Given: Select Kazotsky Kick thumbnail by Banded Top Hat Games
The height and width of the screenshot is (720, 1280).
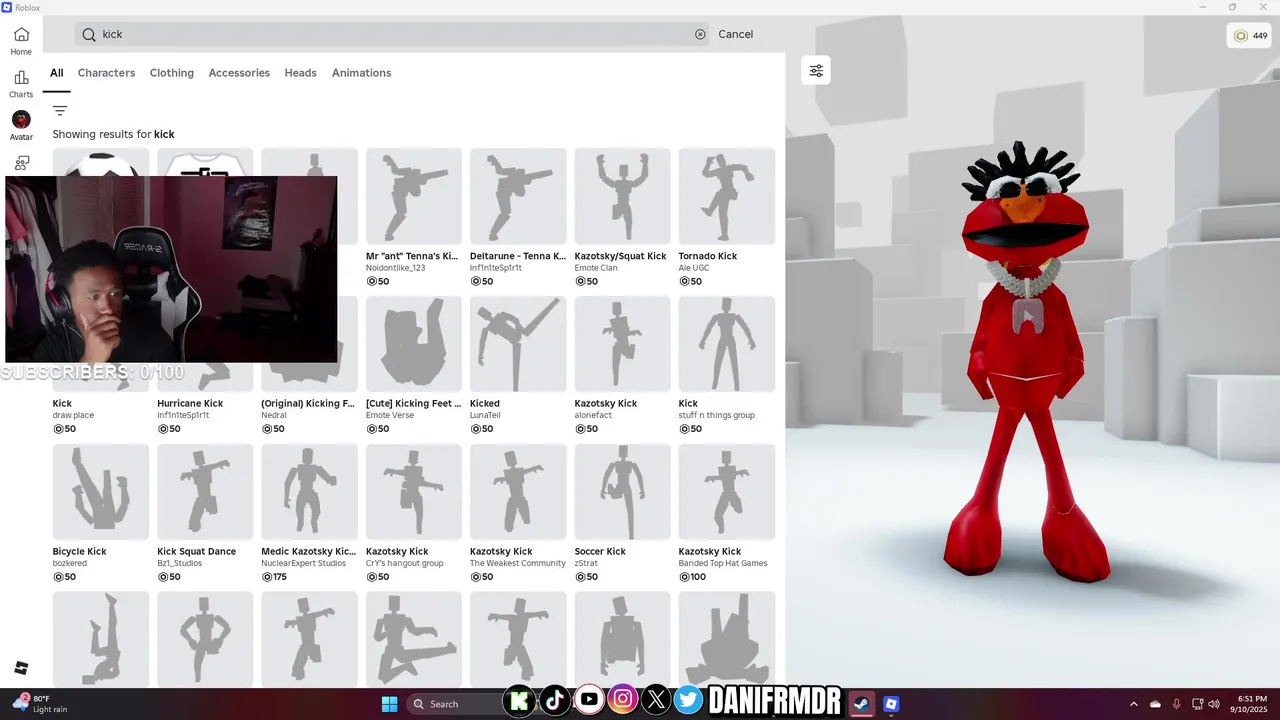Looking at the screenshot, I should [x=727, y=492].
